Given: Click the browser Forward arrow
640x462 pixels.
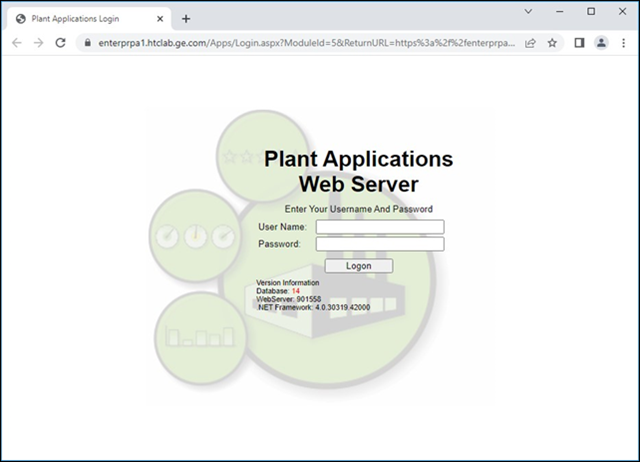Looking at the screenshot, I should pyautogui.click(x=38, y=43).
